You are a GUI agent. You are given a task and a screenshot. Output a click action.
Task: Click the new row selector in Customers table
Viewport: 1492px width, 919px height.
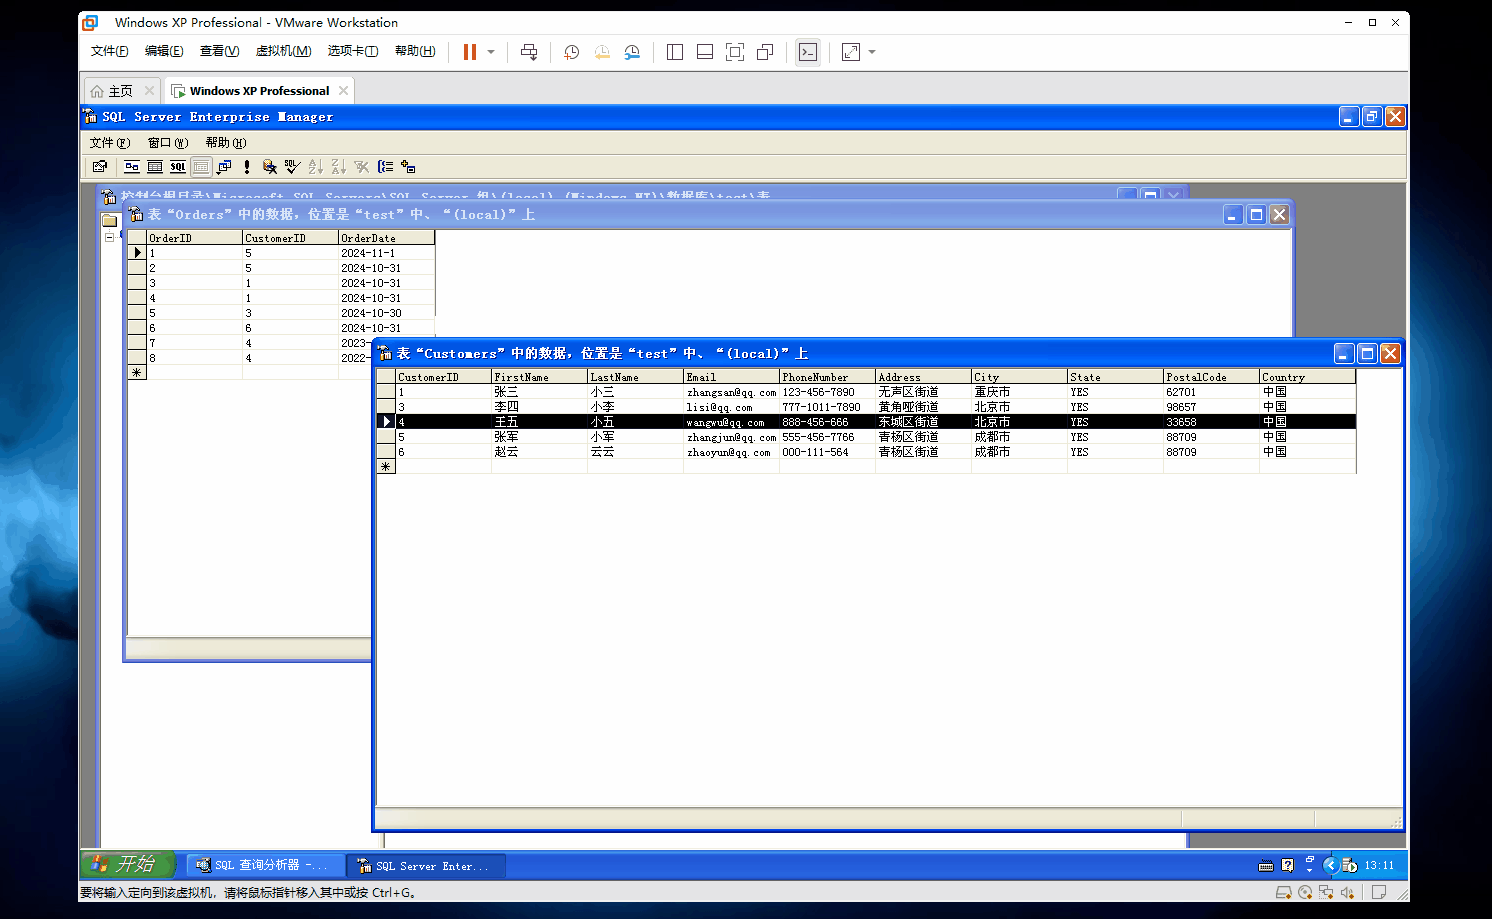pos(386,467)
